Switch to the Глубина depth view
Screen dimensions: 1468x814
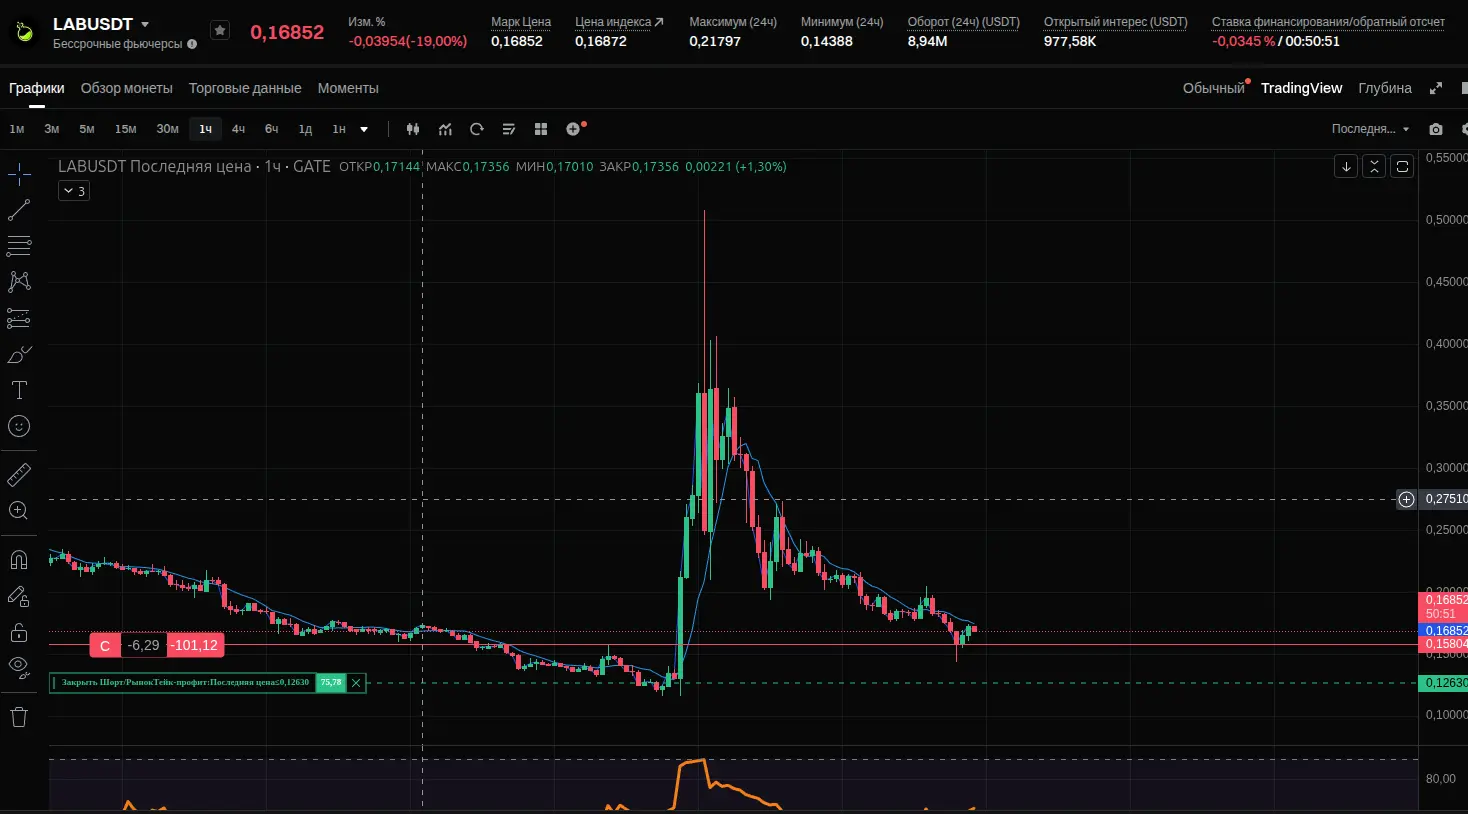tap(1385, 88)
